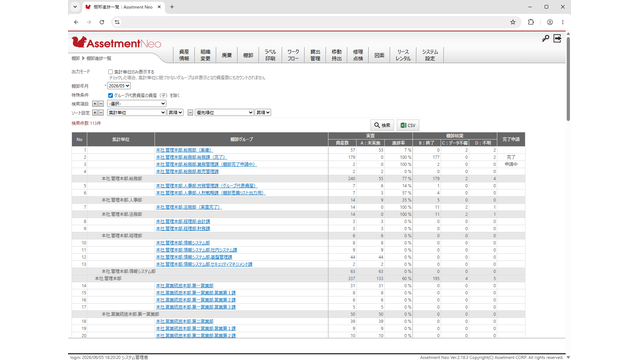The width and height of the screenshot is (640, 360).
Task: Open the browser extensions puzzle icon
Action: (x=531, y=22)
